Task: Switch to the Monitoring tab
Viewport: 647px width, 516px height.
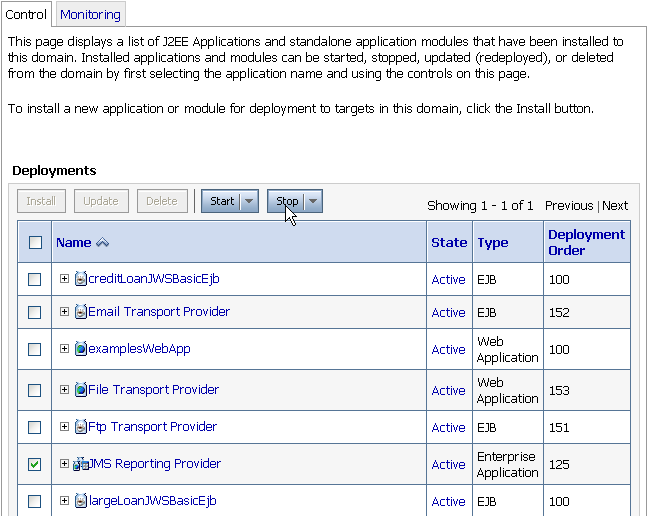Action: pyautogui.click(x=90, y=15)
